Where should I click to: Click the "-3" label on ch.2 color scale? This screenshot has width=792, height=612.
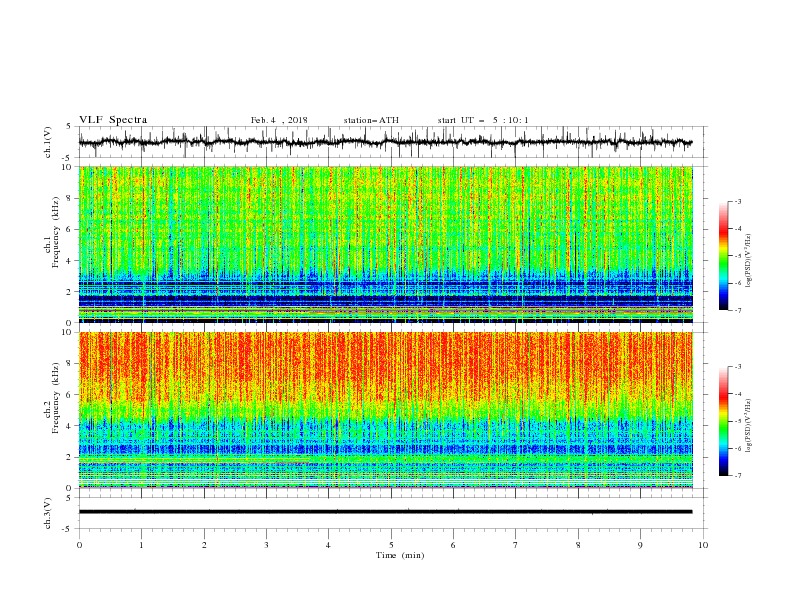pos(737,367)
